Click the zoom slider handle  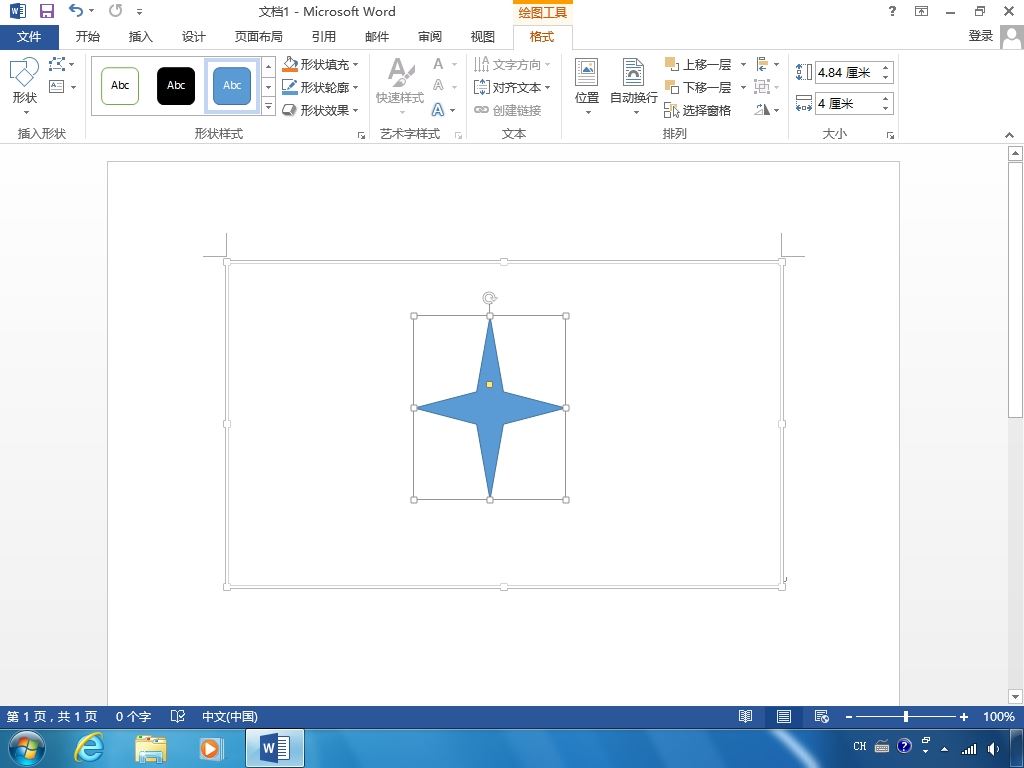pyautogui.click(x=906, y=716)
